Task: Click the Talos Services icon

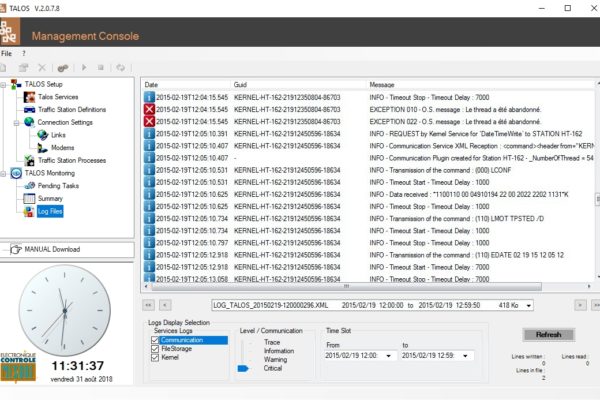Action: [x=29, y=97]
